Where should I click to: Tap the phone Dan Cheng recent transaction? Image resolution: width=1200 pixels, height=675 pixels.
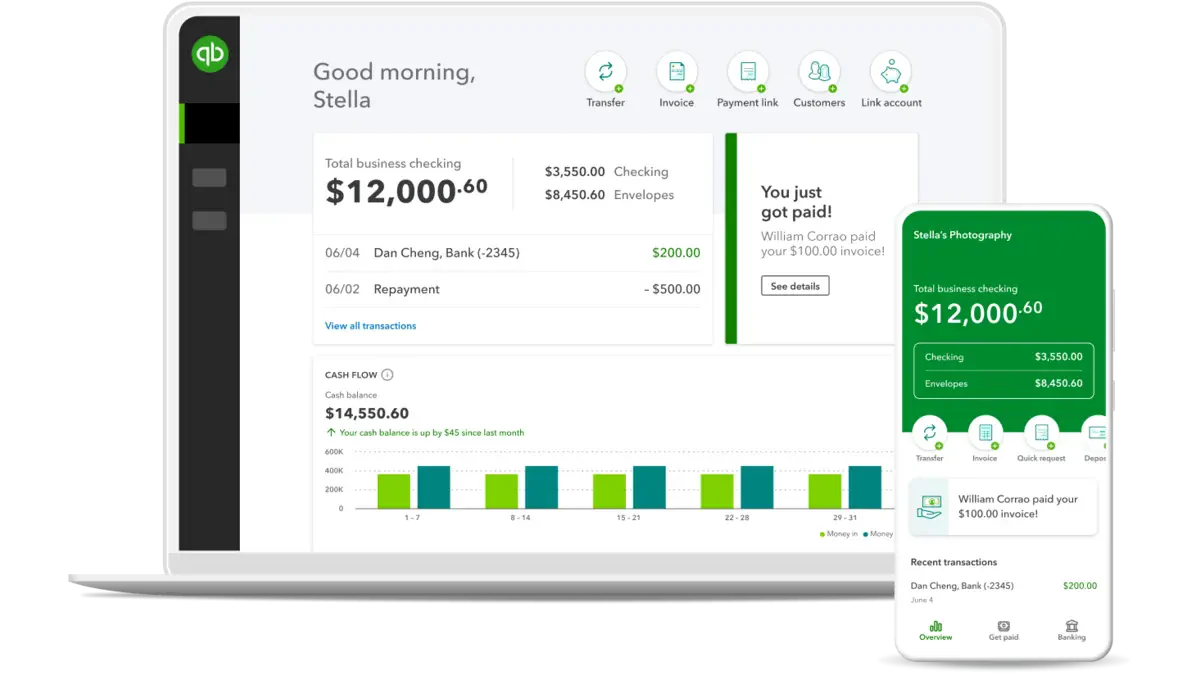[x=1004, y=591]
